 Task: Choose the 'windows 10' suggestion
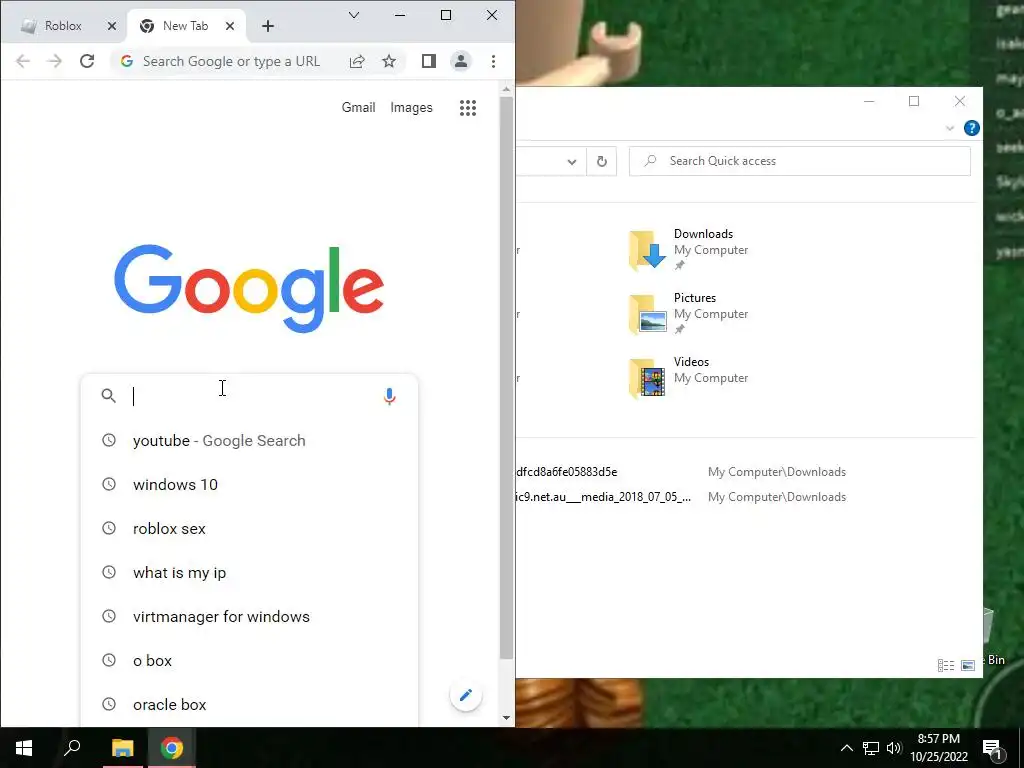tap(249, 485)
